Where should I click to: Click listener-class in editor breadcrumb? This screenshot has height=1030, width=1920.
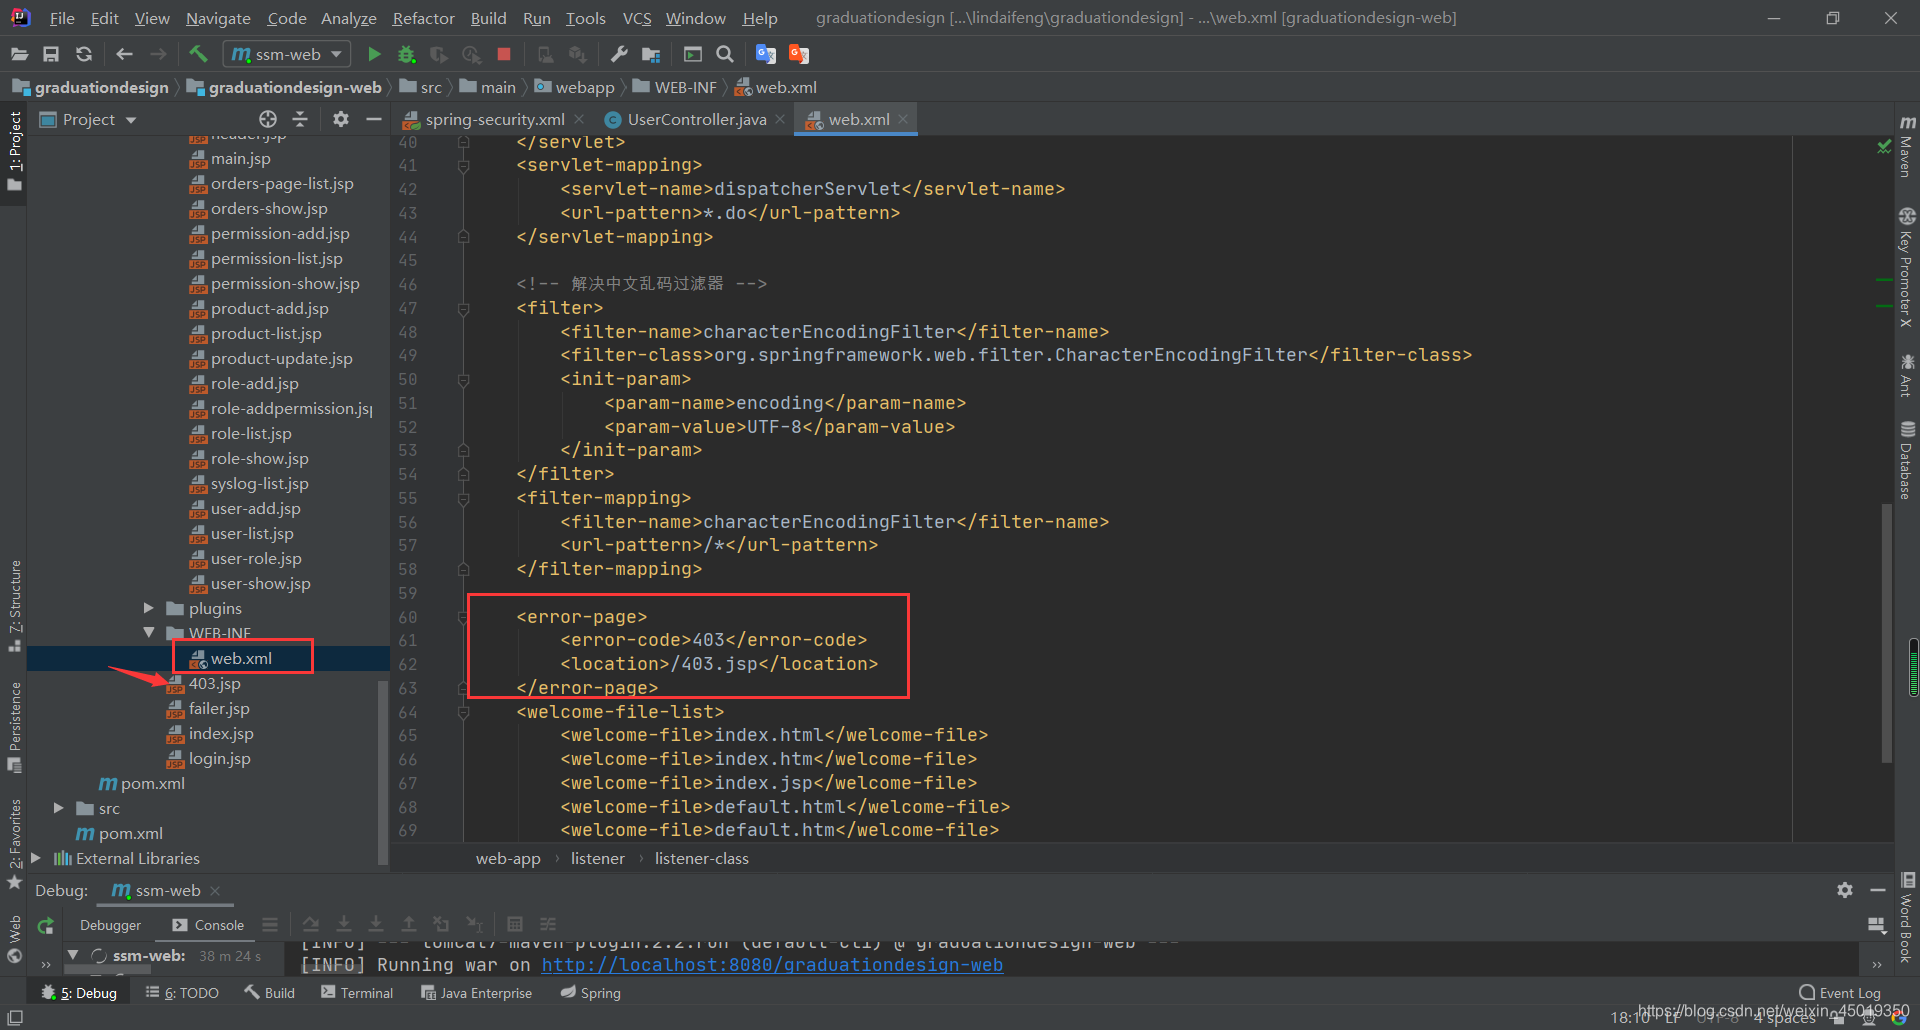coord(702,858)
